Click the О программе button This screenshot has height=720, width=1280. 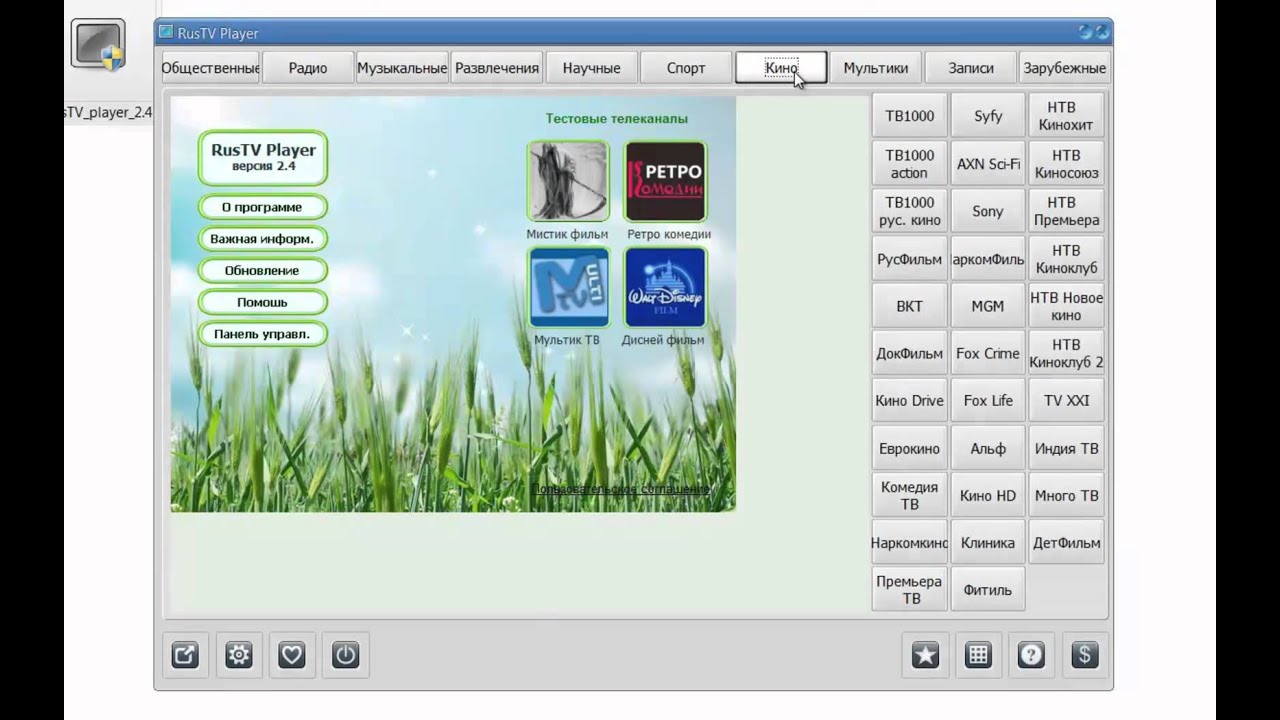point(262,207)
